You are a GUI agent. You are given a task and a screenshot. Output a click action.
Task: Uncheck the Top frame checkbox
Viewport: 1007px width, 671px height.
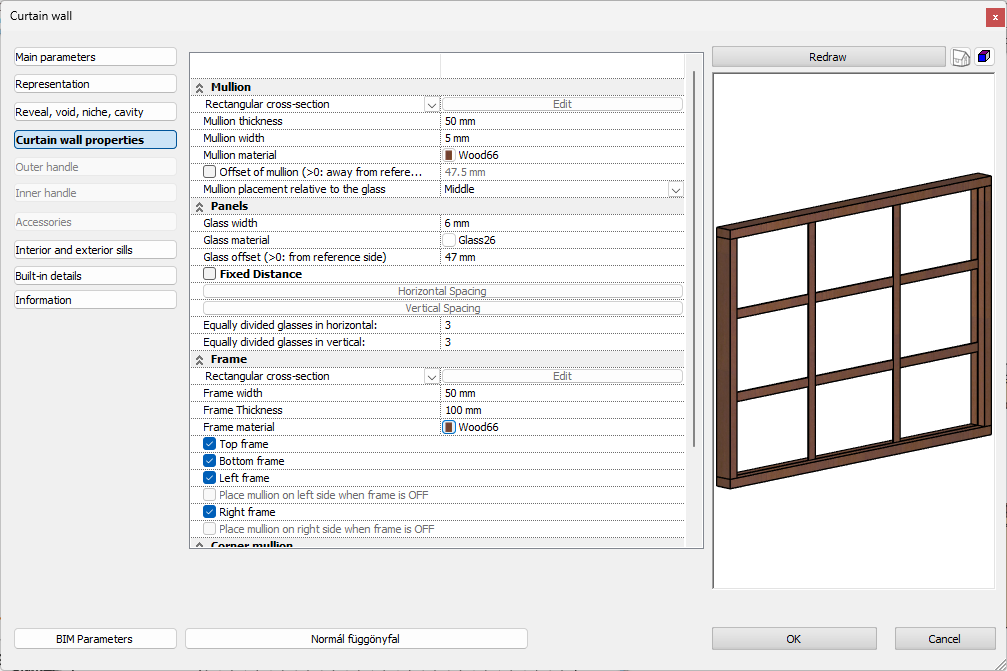click(x=209, y=444)
